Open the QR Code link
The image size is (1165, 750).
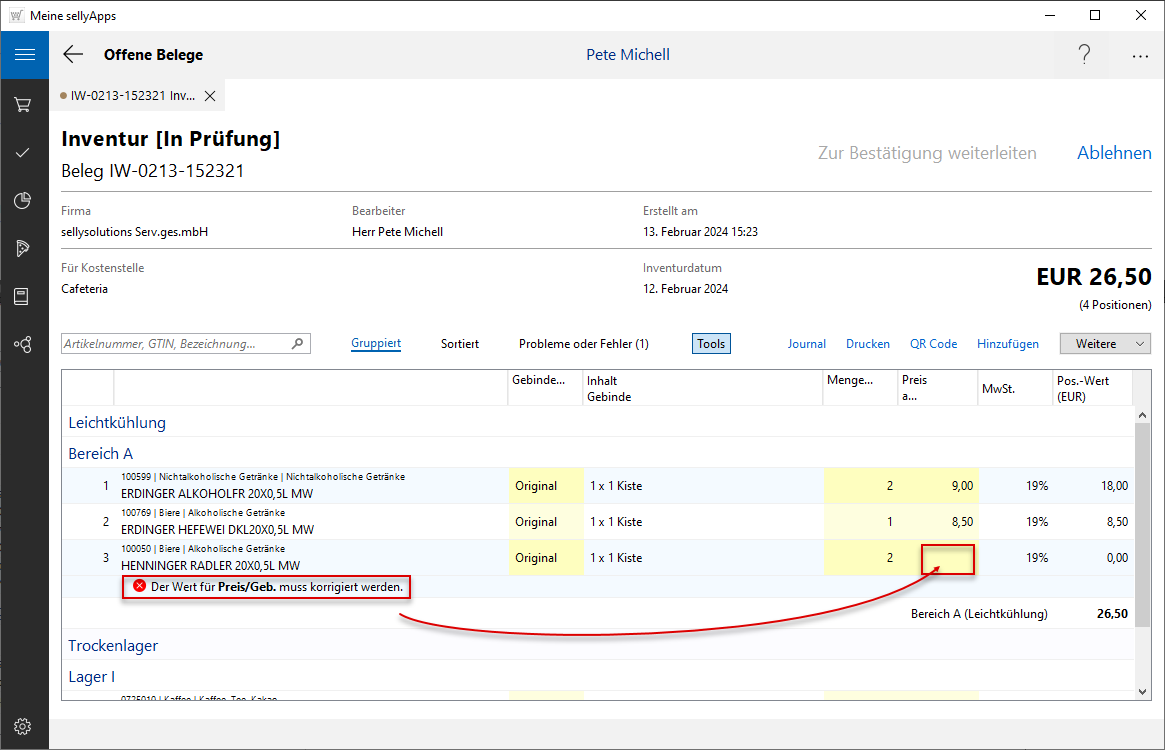coord(933,344)
